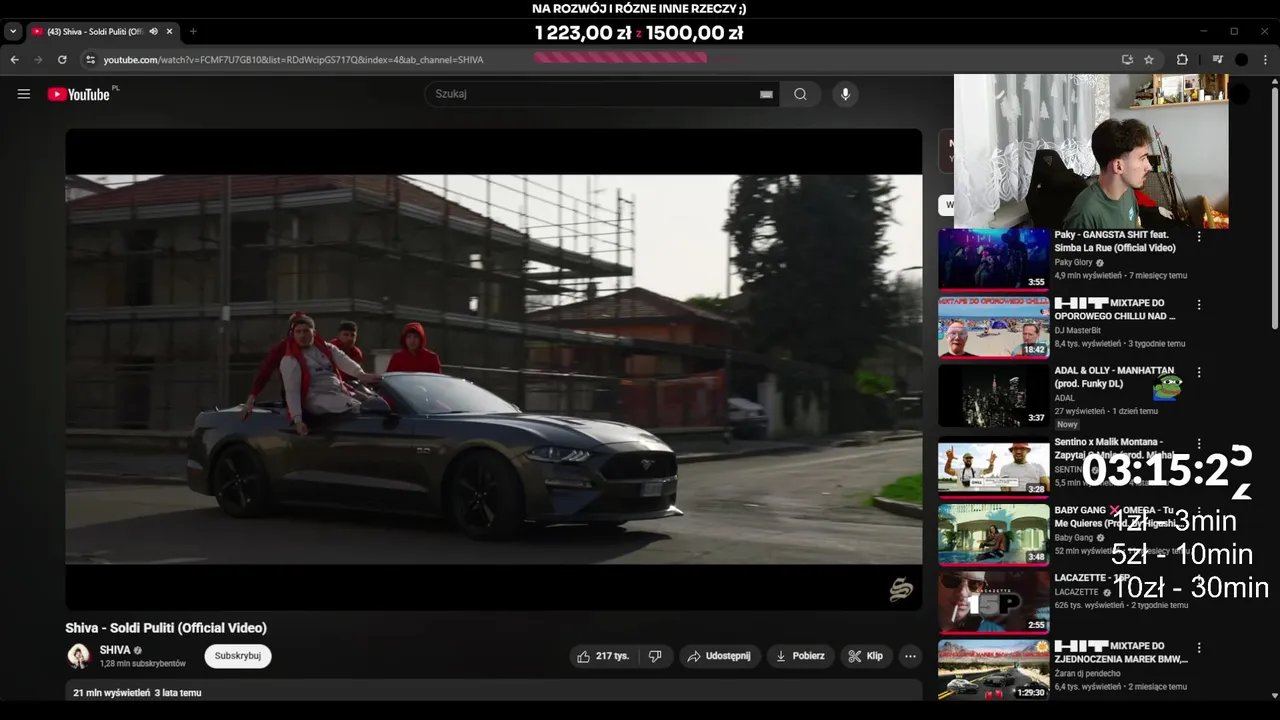Install app icon in the address bar
Viewport: 1280px width, 720px height.
pos(1127,60)
